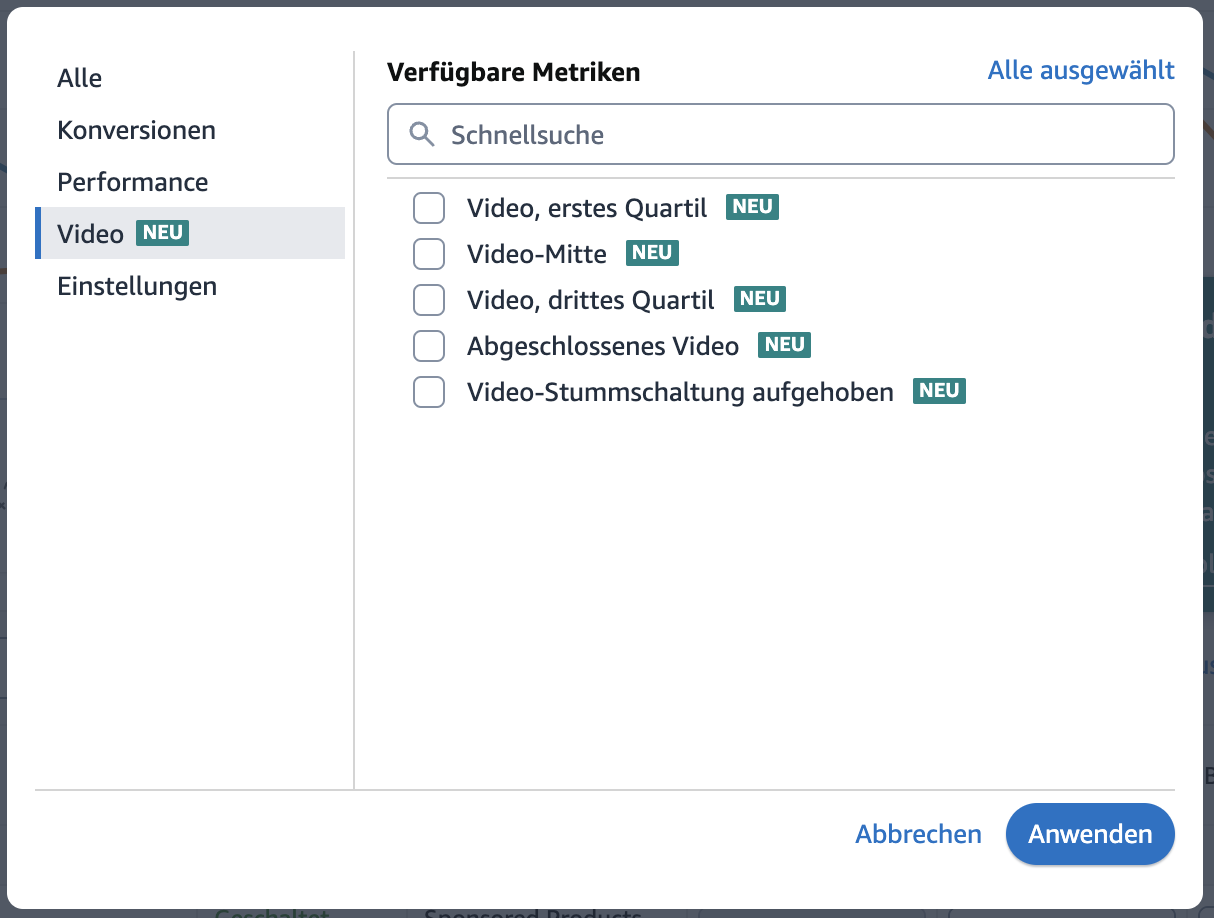Click the NEU badge next to Abgeschlossenes Video
1214x918 pixels.
tap(784, 345)
